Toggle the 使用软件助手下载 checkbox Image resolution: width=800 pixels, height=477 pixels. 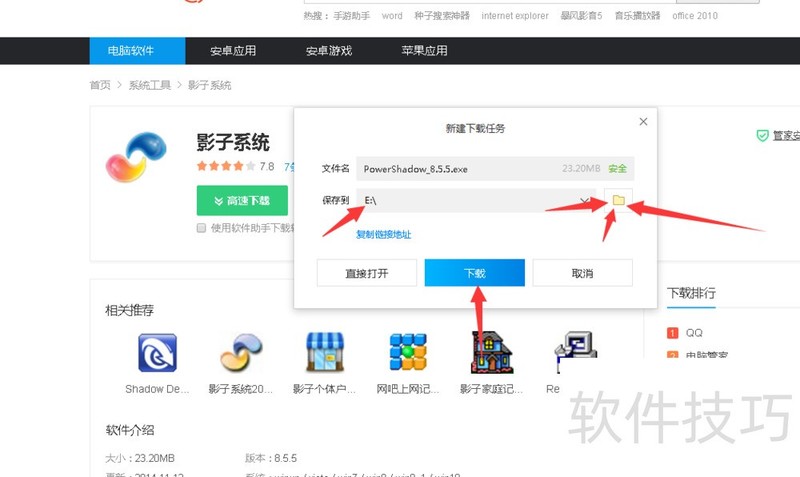202,228
